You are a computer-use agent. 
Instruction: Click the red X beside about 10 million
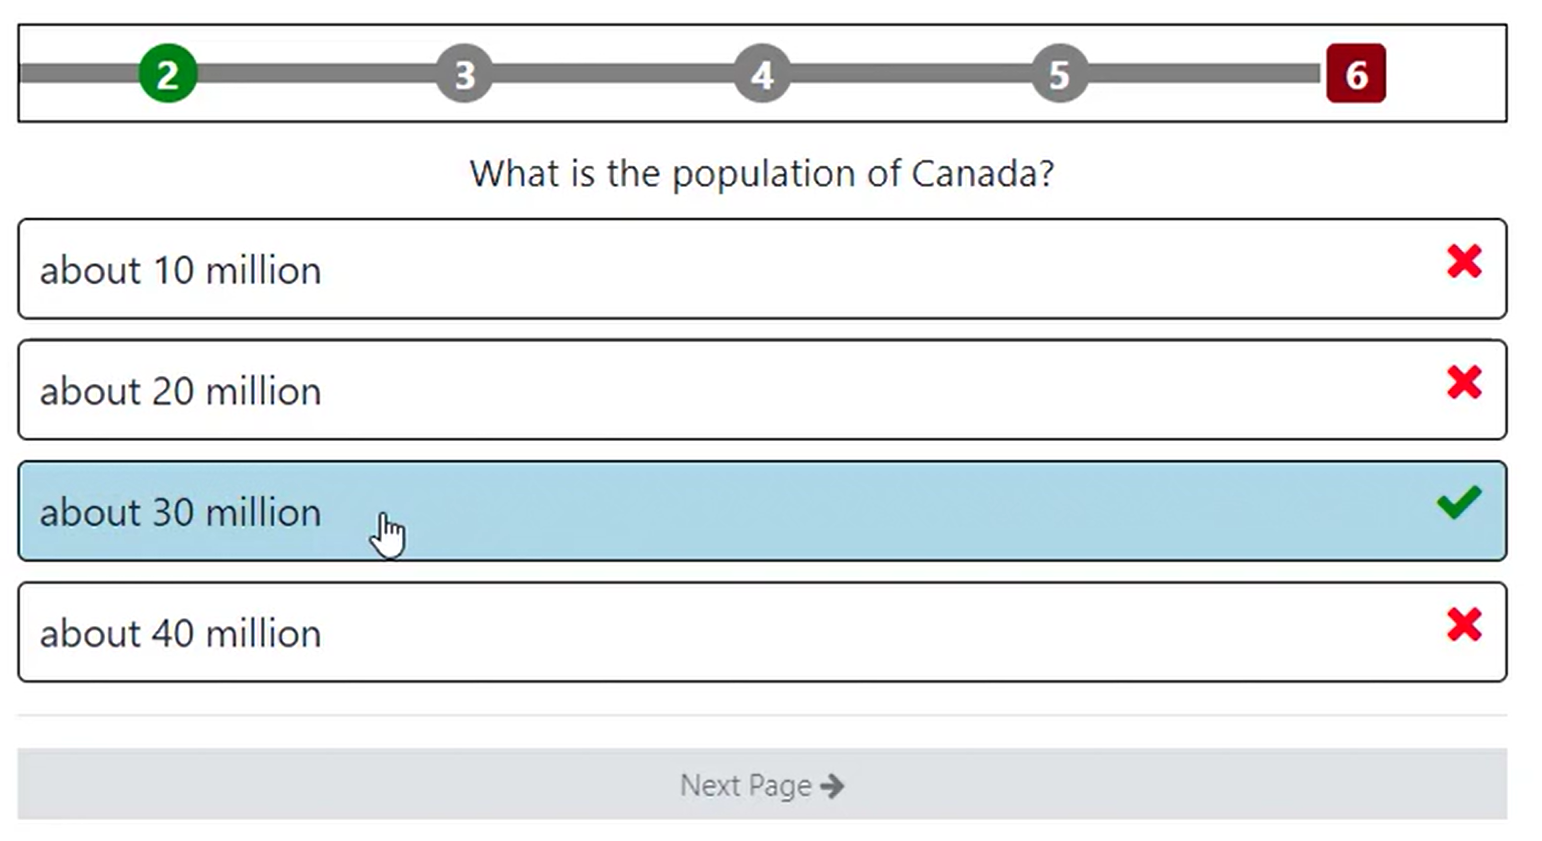tap(1463, 262)
